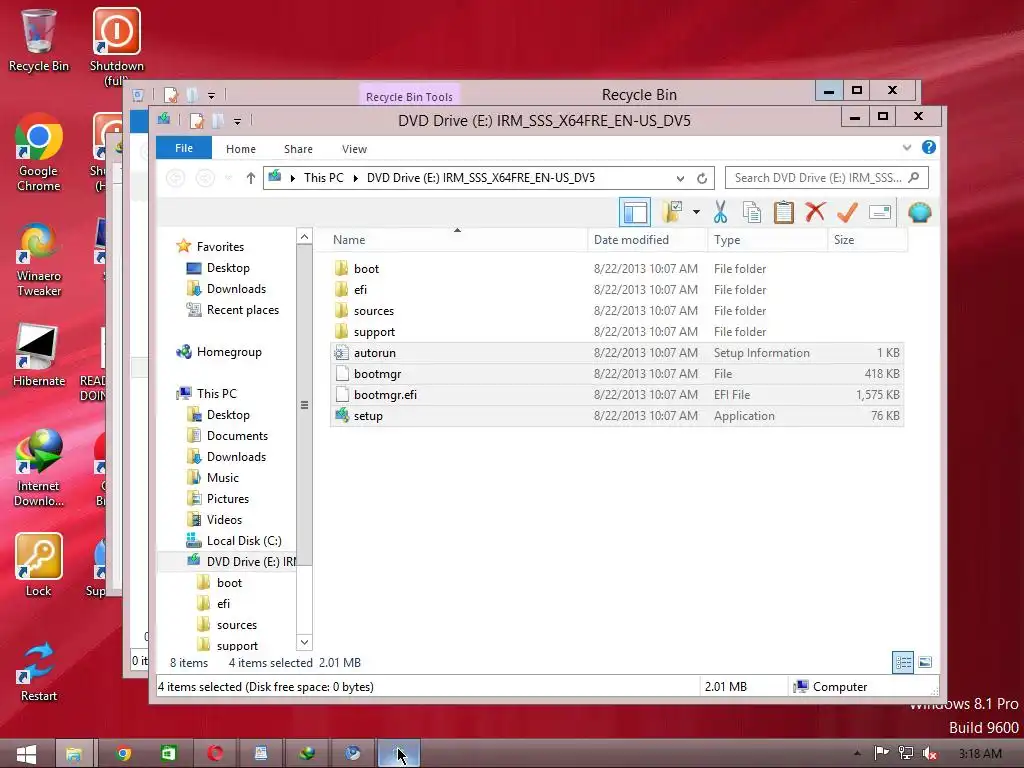This screenshot has height=768, width=1024.
Task: Open Google Chrome desktop shortcut
Action: (39, 153)
